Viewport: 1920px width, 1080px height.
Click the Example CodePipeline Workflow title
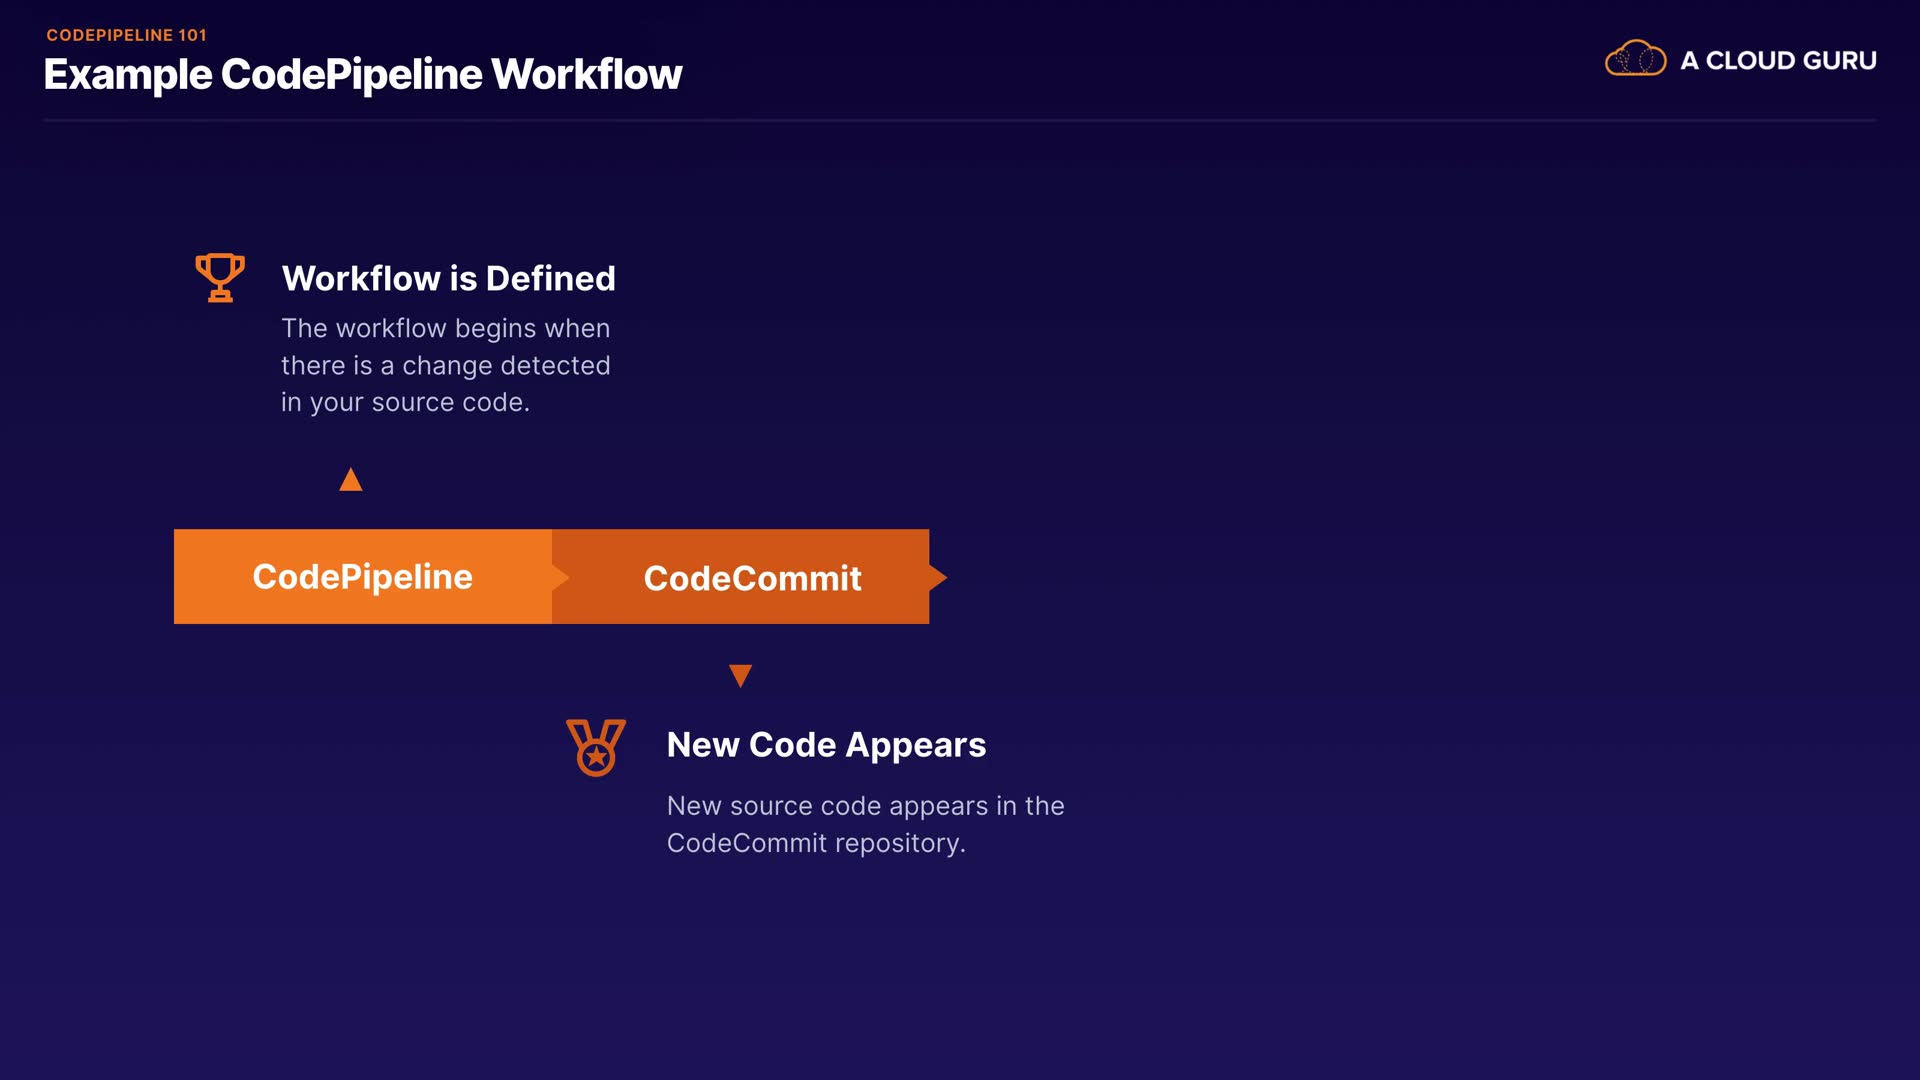[362, 75]
